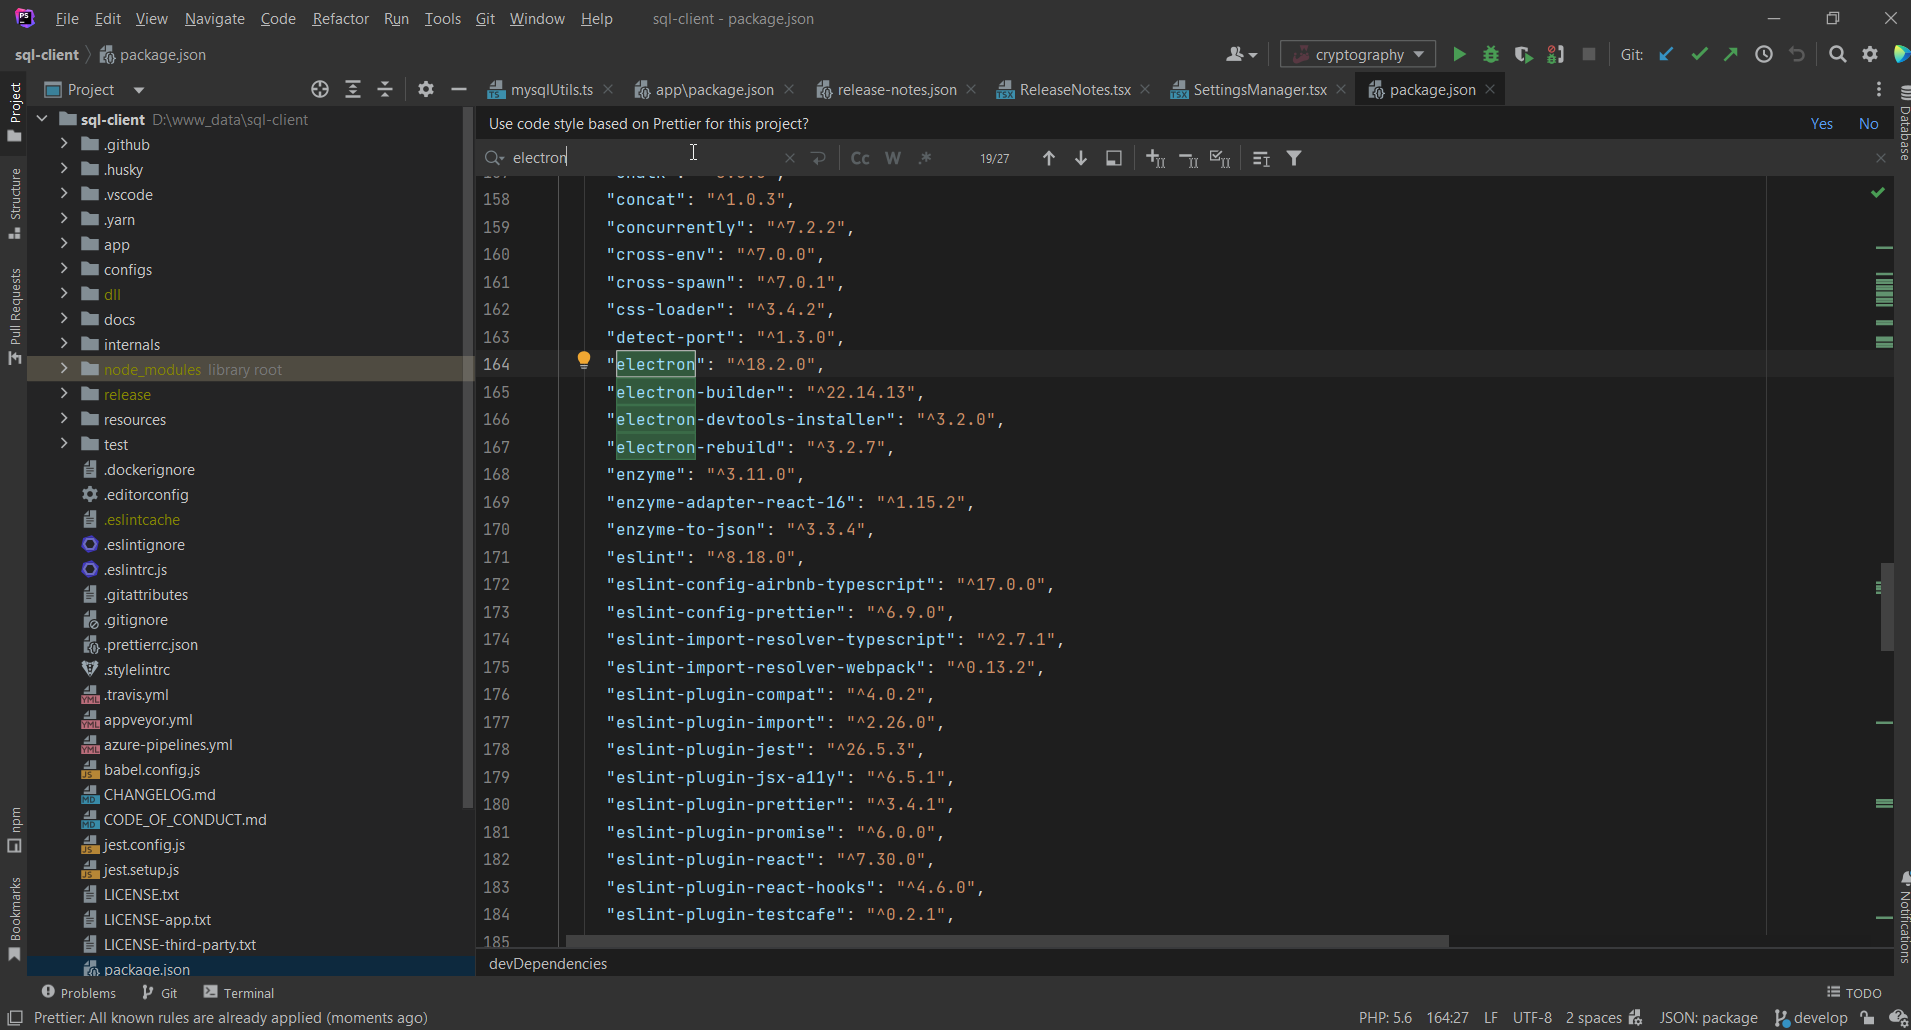This screenshot has width=1911, height=1030.
Task: Open recent files tab list menu
Action: point(1879,90)
